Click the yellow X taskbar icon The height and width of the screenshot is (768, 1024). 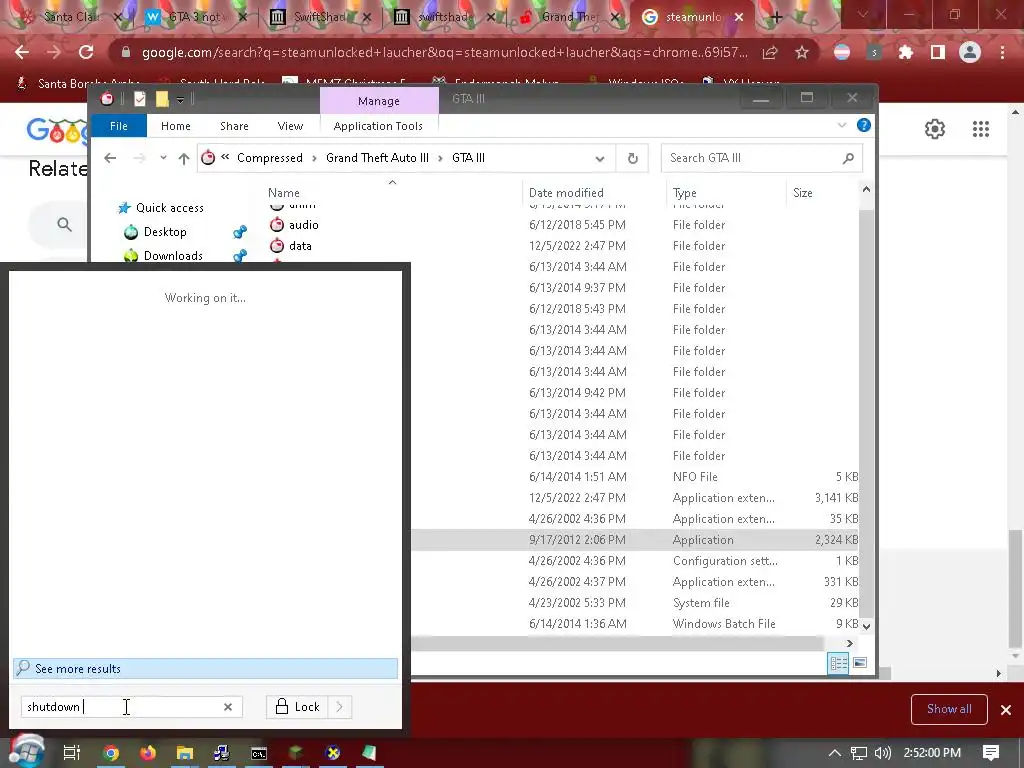(x=333, y=753)
